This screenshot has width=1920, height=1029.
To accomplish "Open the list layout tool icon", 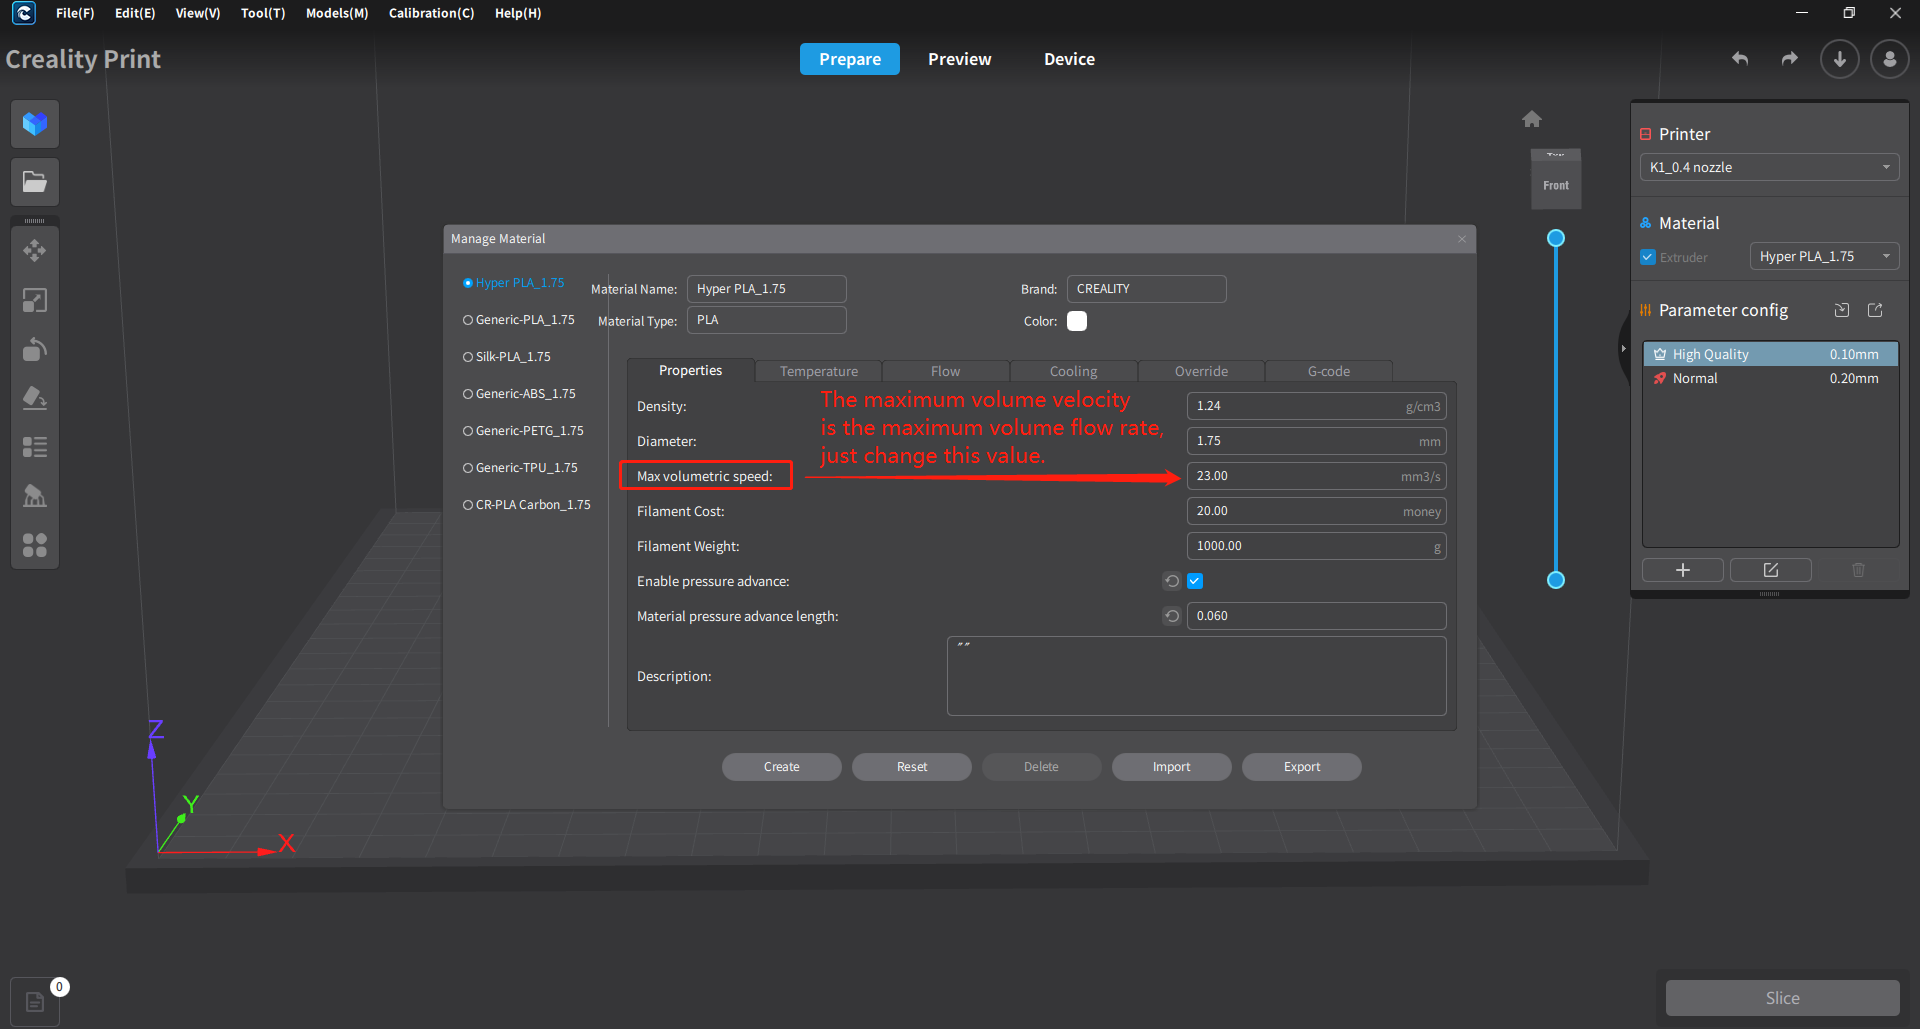I will pyautogui.click(x=35, y=447).
